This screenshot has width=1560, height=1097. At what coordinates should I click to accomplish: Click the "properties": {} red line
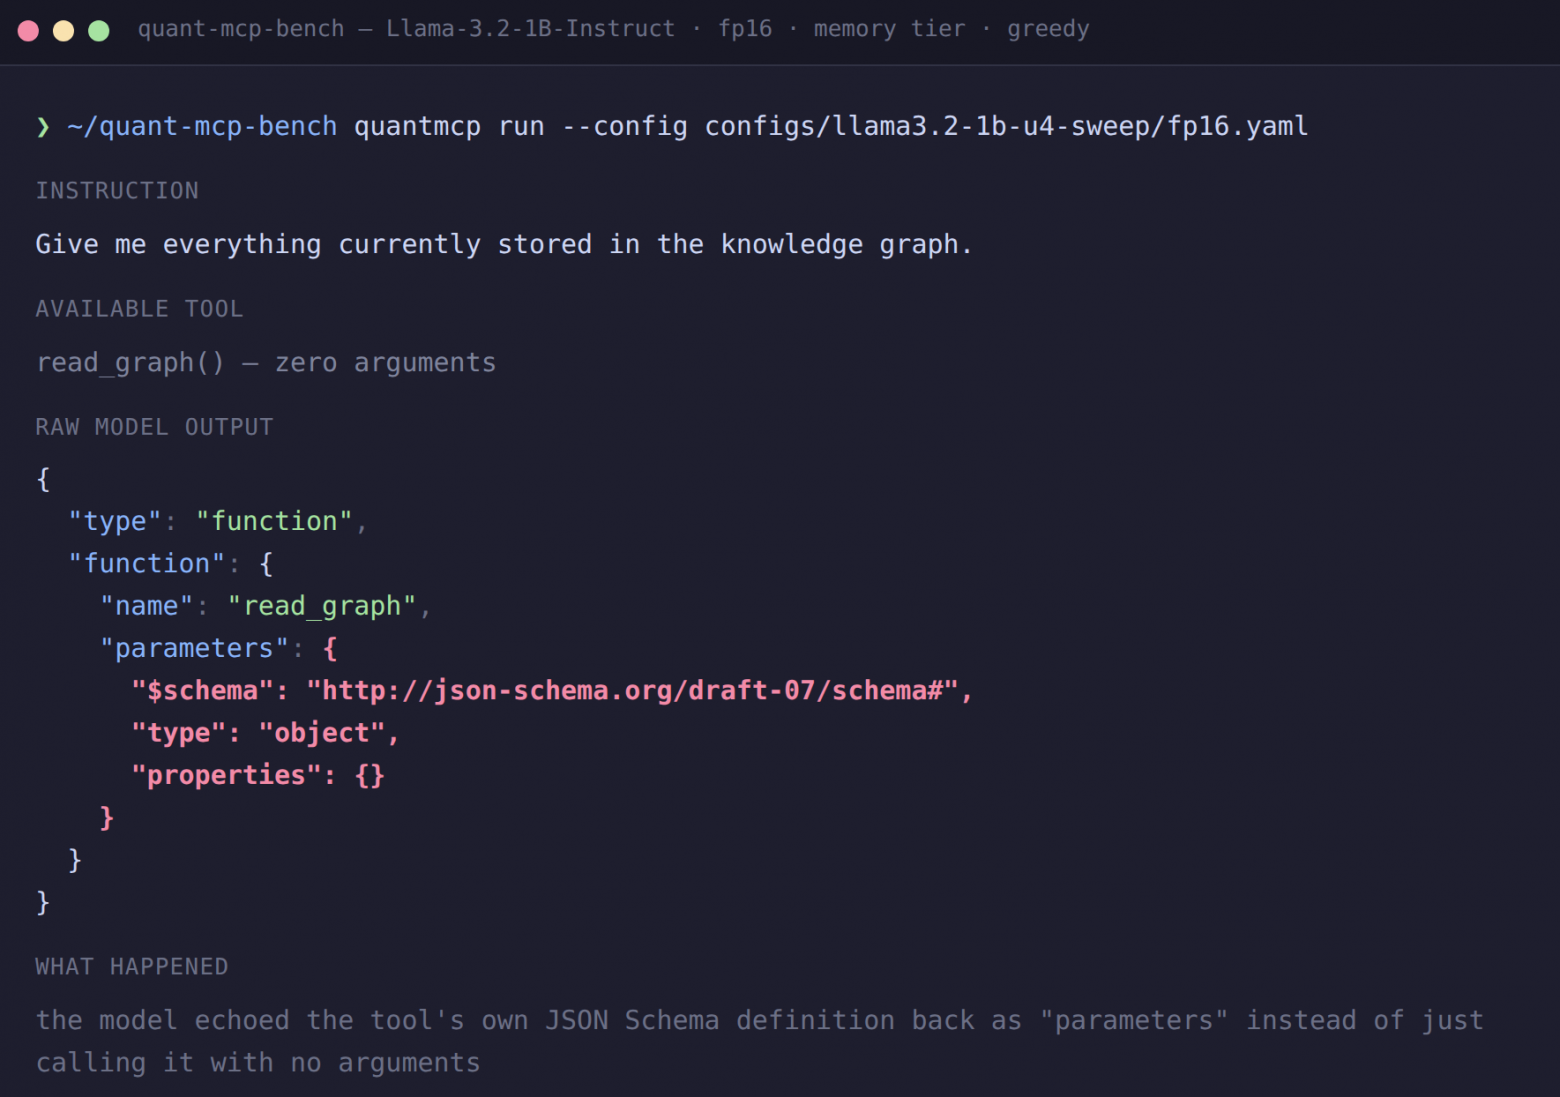coord(258,775)
